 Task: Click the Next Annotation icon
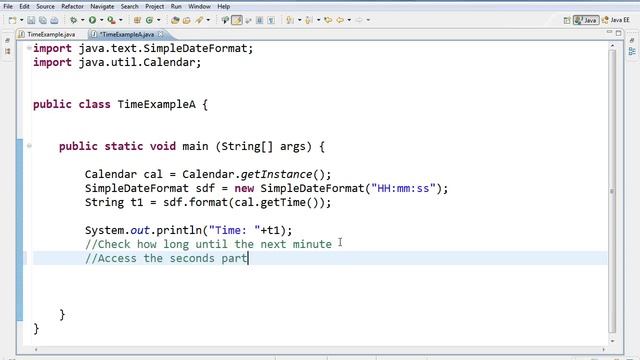[290, 20]
